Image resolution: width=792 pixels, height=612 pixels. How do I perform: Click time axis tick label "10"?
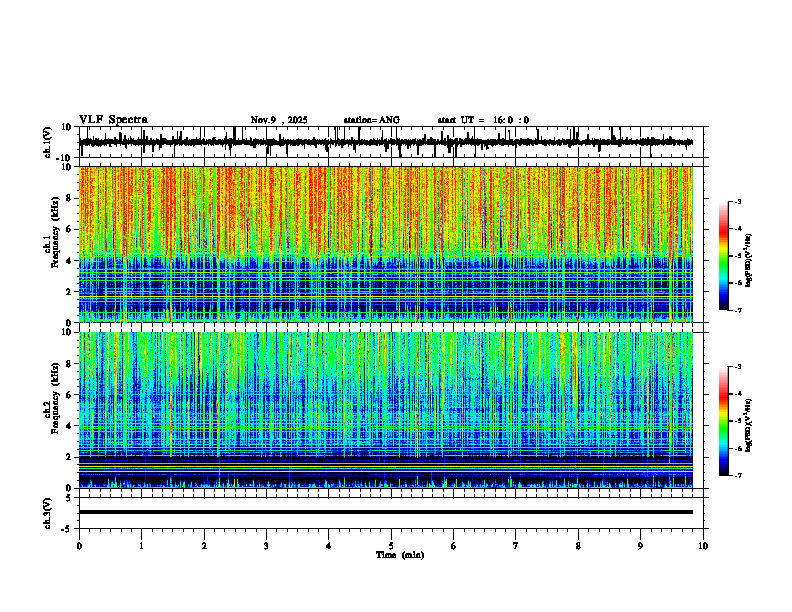click(x=703, y=546)
